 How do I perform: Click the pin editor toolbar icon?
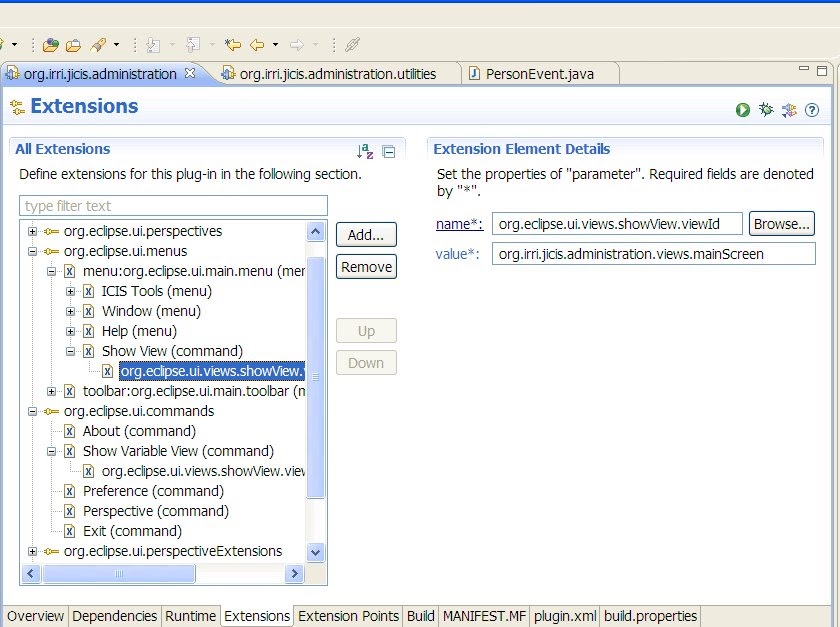[x=352, y=45]
